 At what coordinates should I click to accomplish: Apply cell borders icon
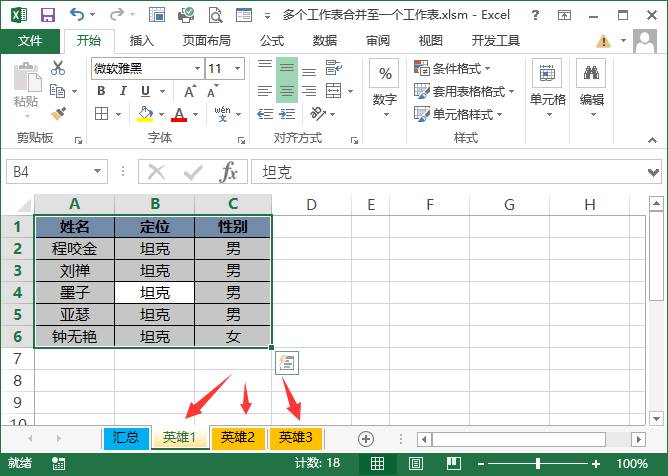(x=101, y=114)
